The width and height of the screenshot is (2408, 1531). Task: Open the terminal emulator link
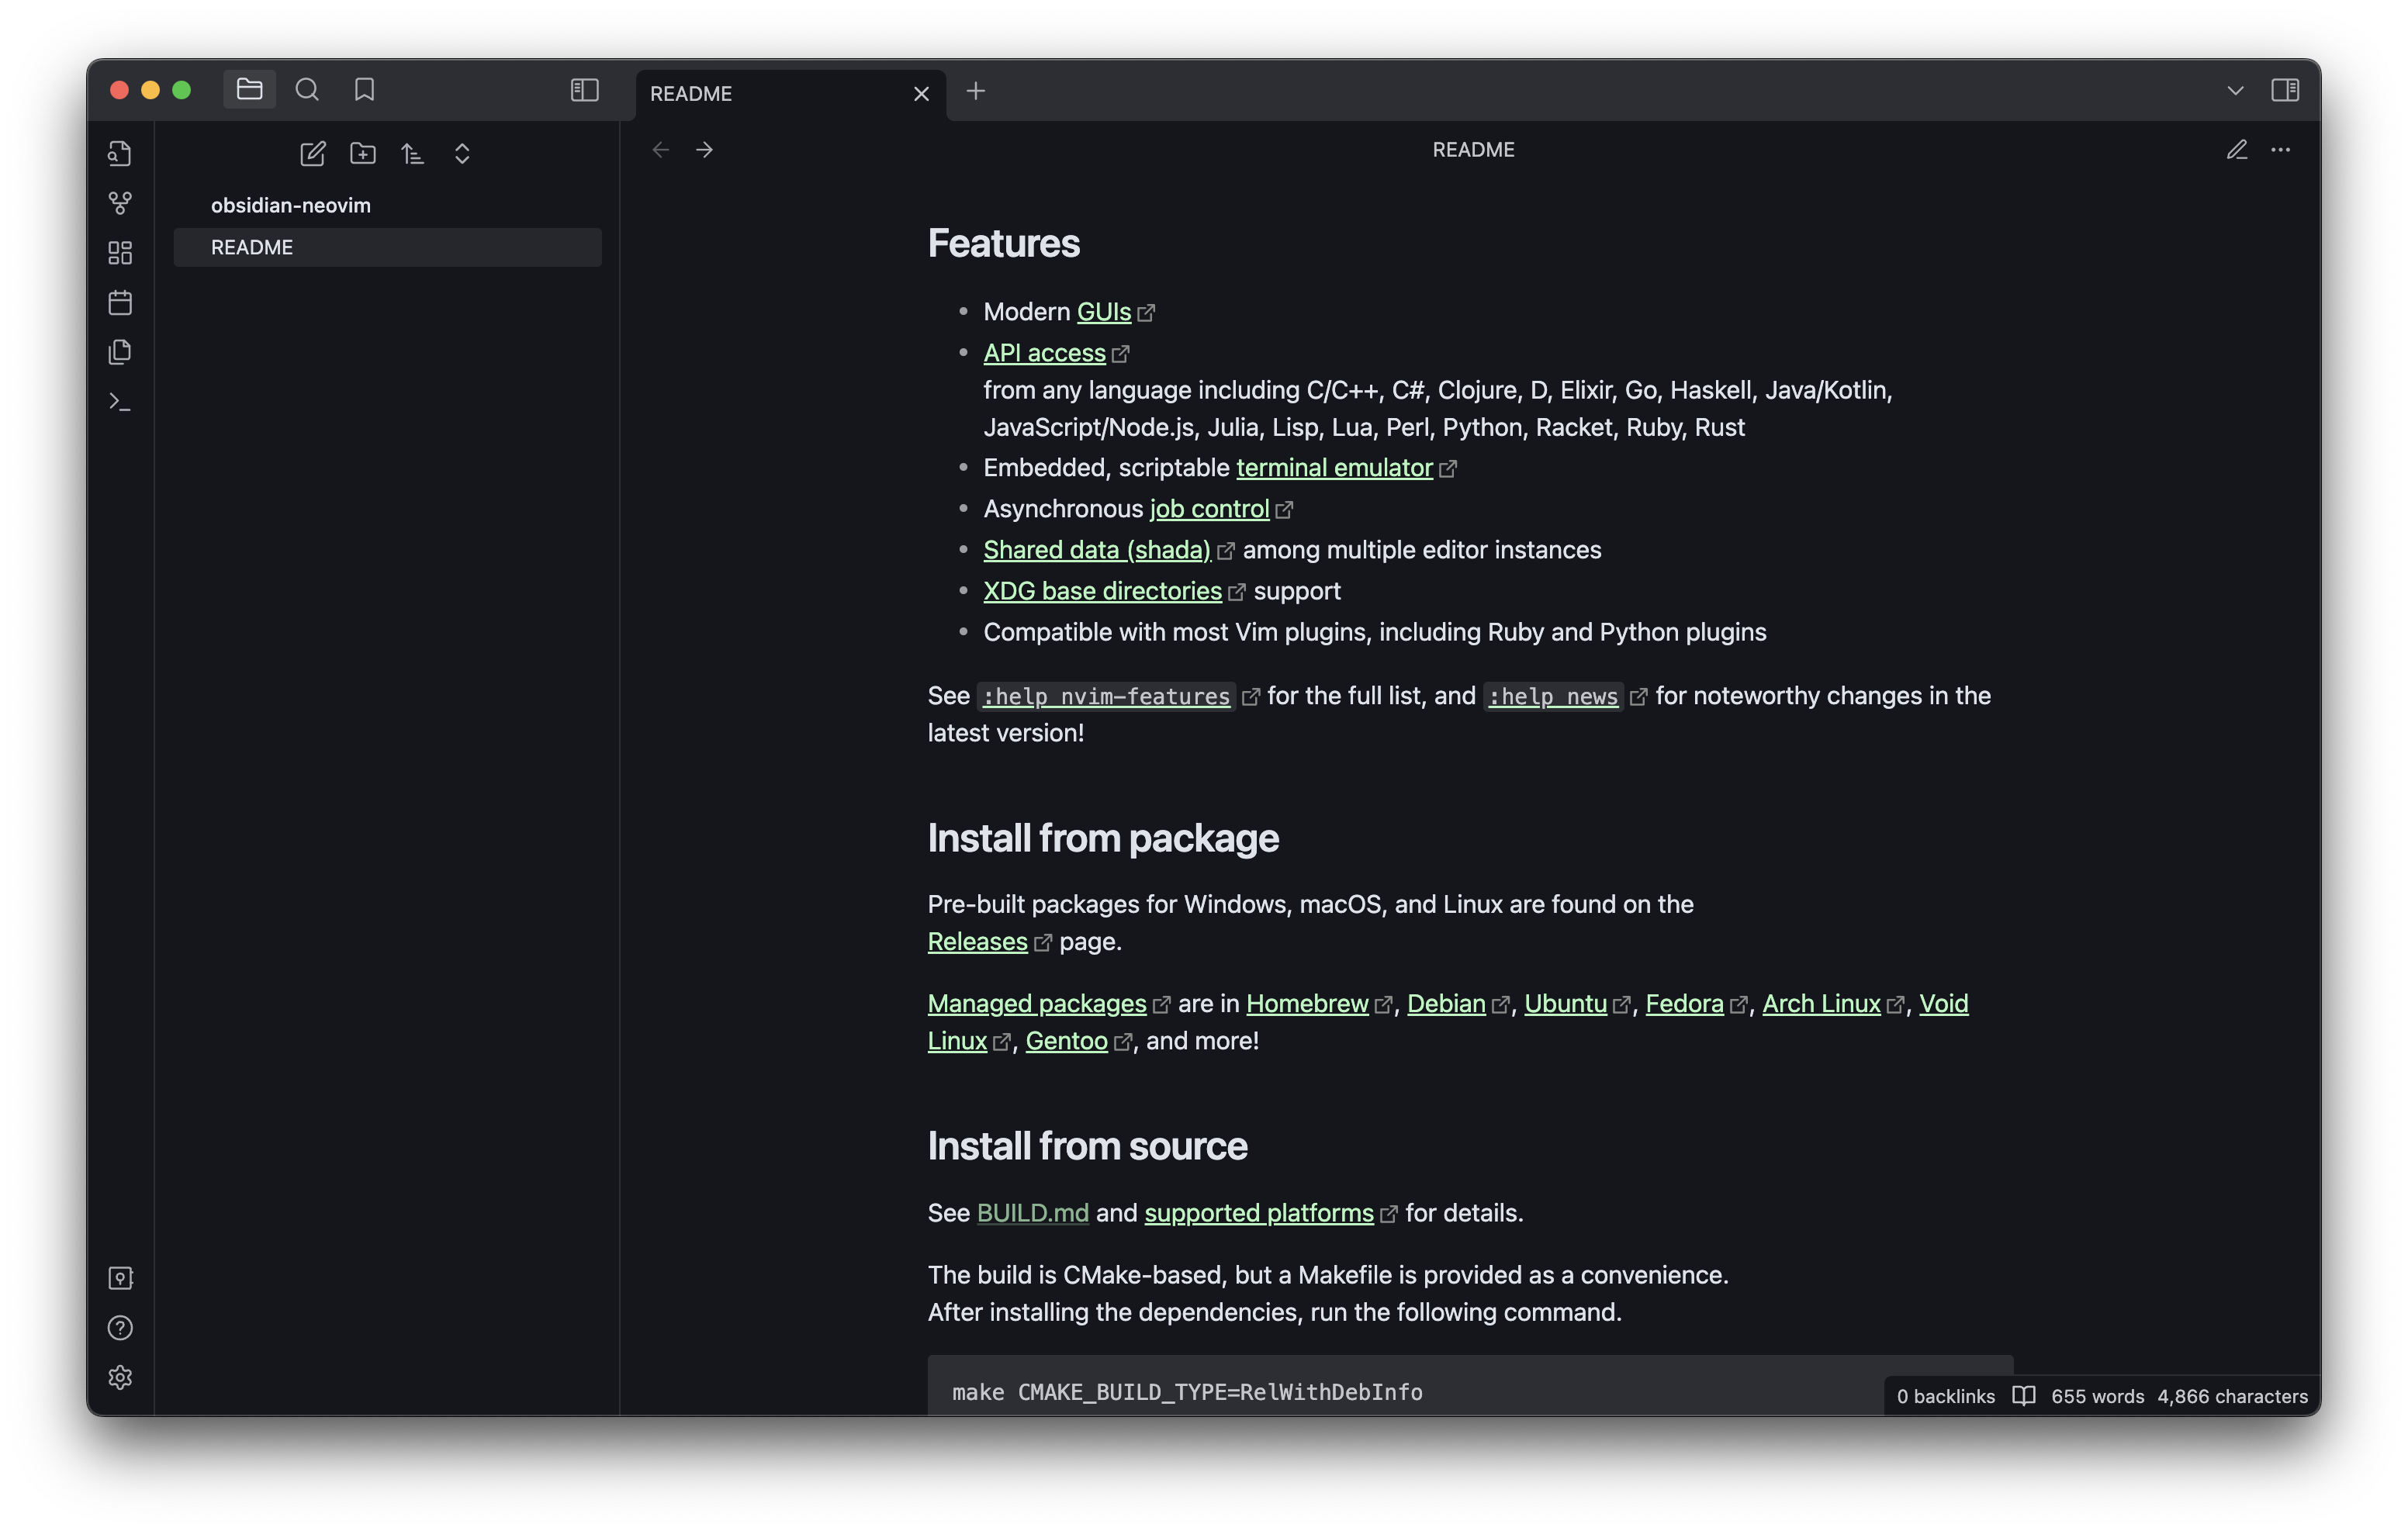[x=1334, y=467]
